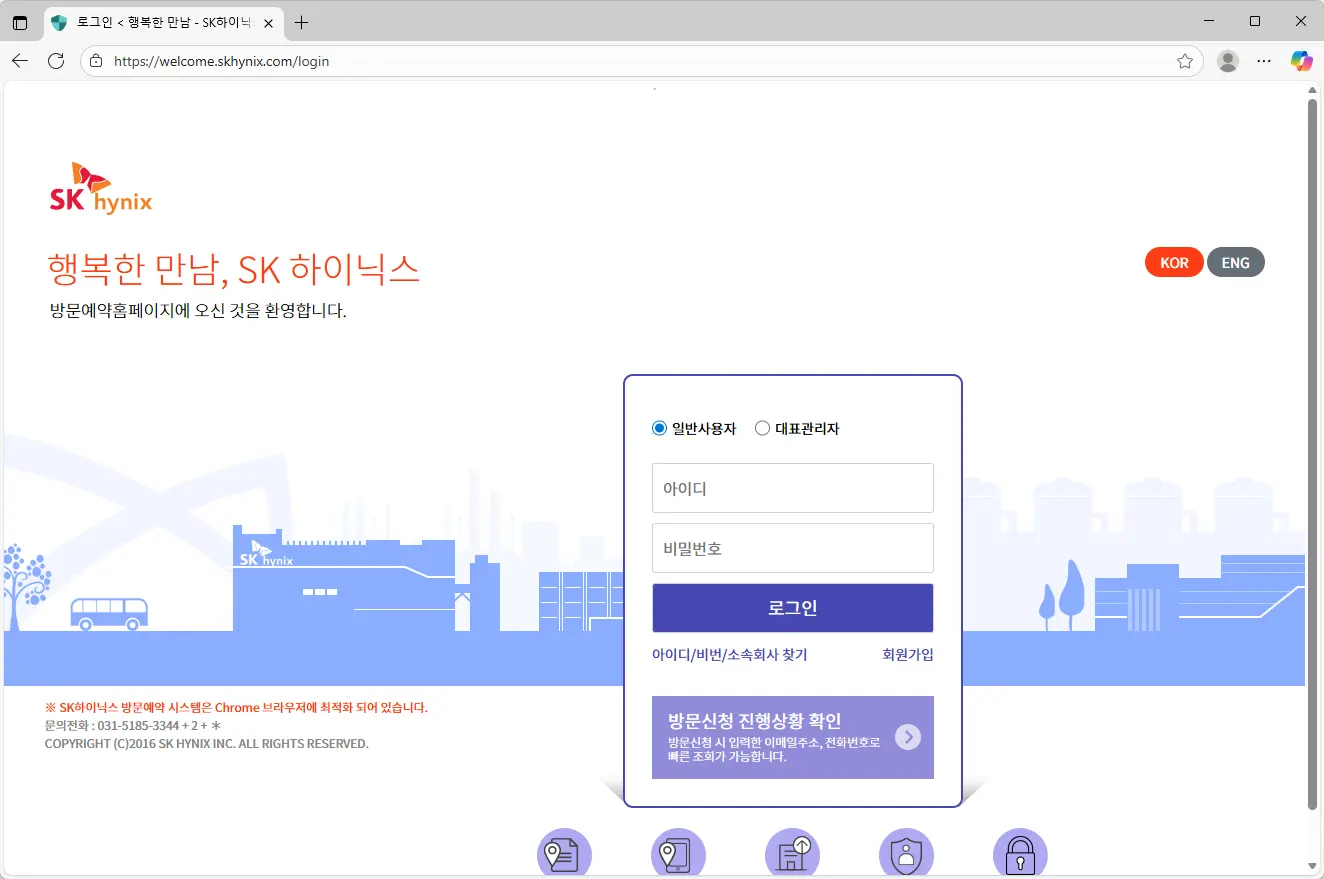
Task: Open 아이디/비번/소속회사 찾기 link
Action: click(729, 655)
